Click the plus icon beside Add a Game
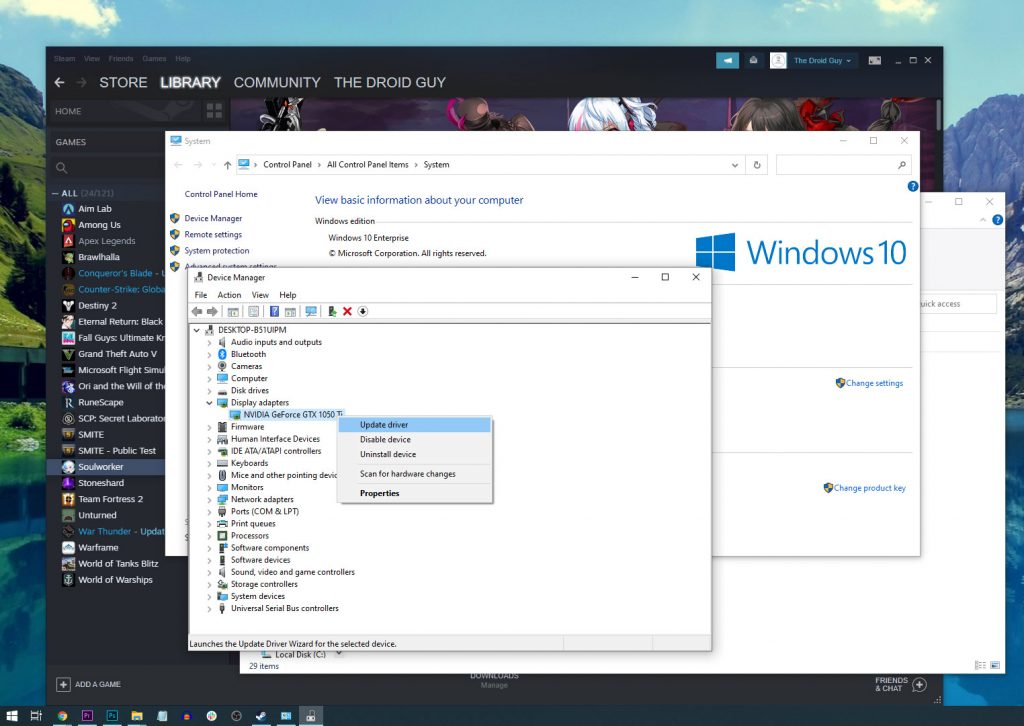This screenshot has width=1024, height=726. click(x=63, y=684)
